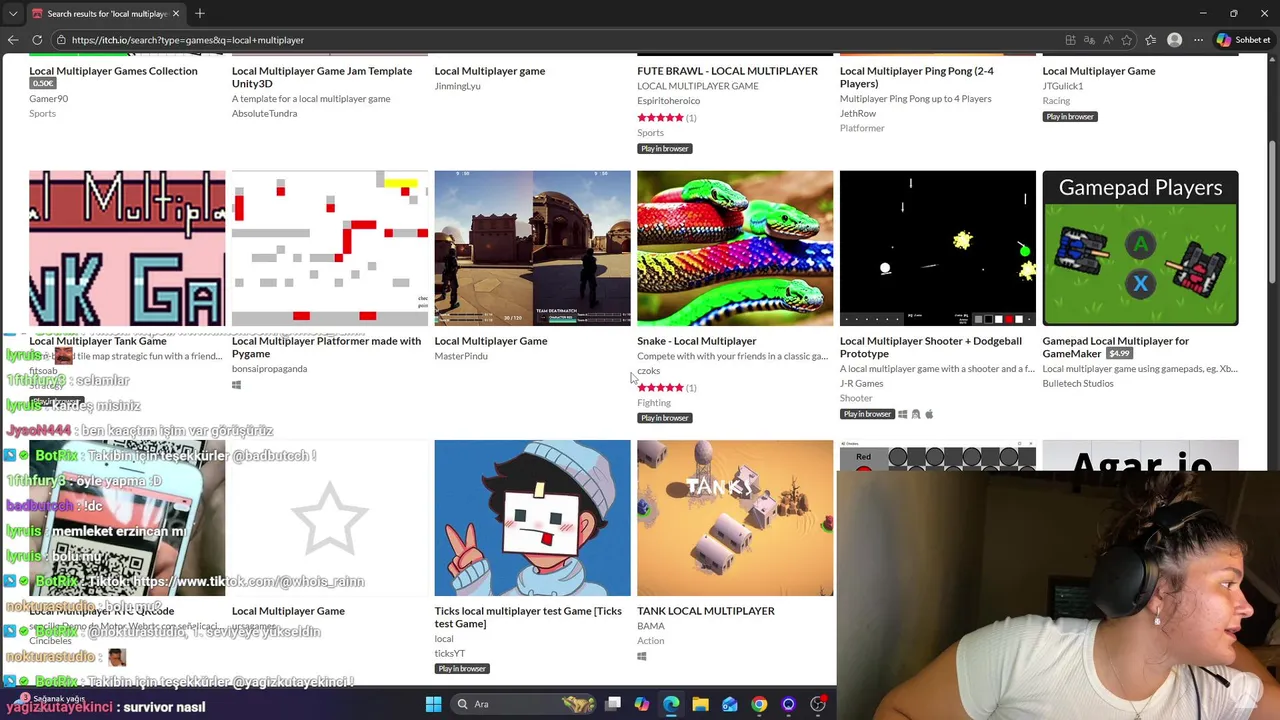Viewport: 1280px width, 720px height.
Task: Open Local Multiplayer Tank Game thumbnail
Action: tap(127, 248)
